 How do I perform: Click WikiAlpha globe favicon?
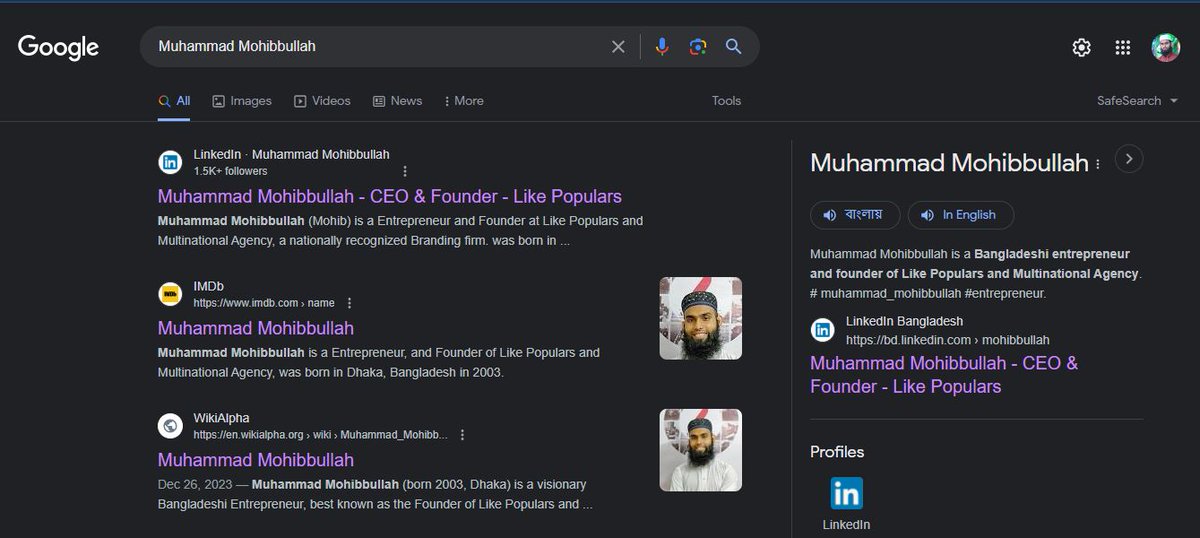(170, 426)
